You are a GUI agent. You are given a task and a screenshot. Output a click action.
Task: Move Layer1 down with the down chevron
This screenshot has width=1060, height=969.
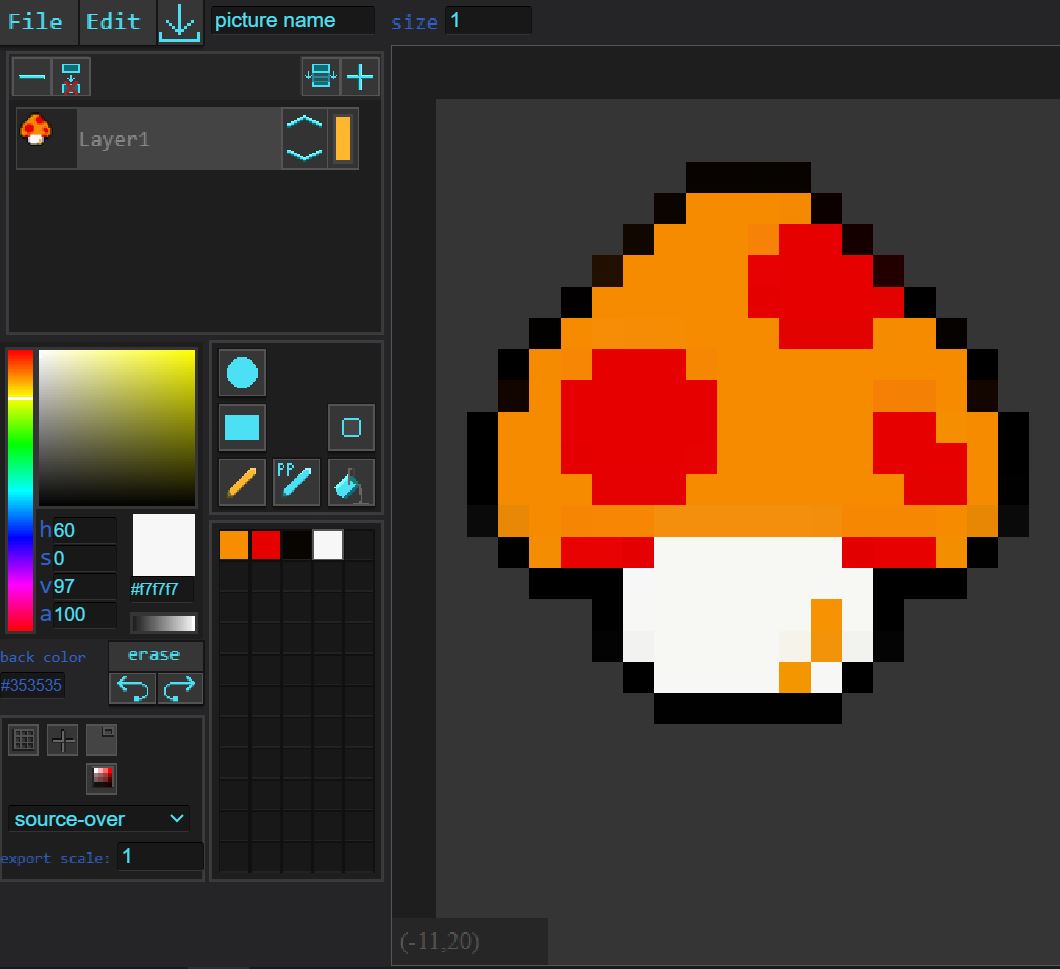pos(304,154)
